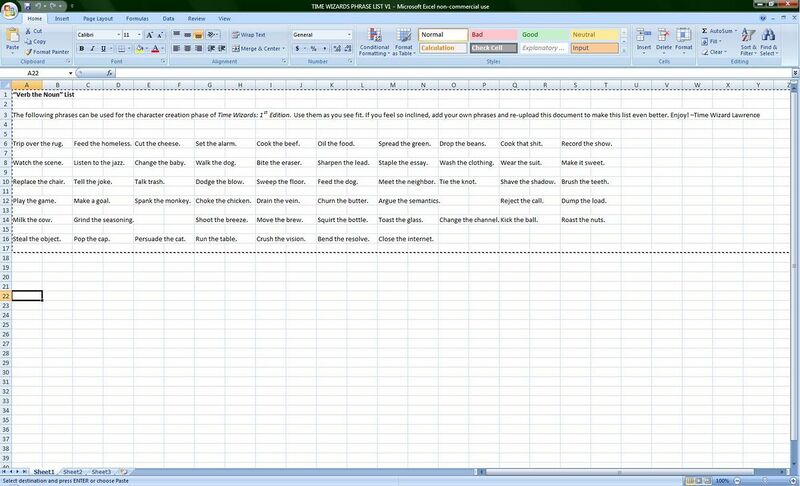Image resolution: width=800 pixels, height=486 pixels.
Task: Open Conditional Formatting menu
Action: click(x=374, y=42)
